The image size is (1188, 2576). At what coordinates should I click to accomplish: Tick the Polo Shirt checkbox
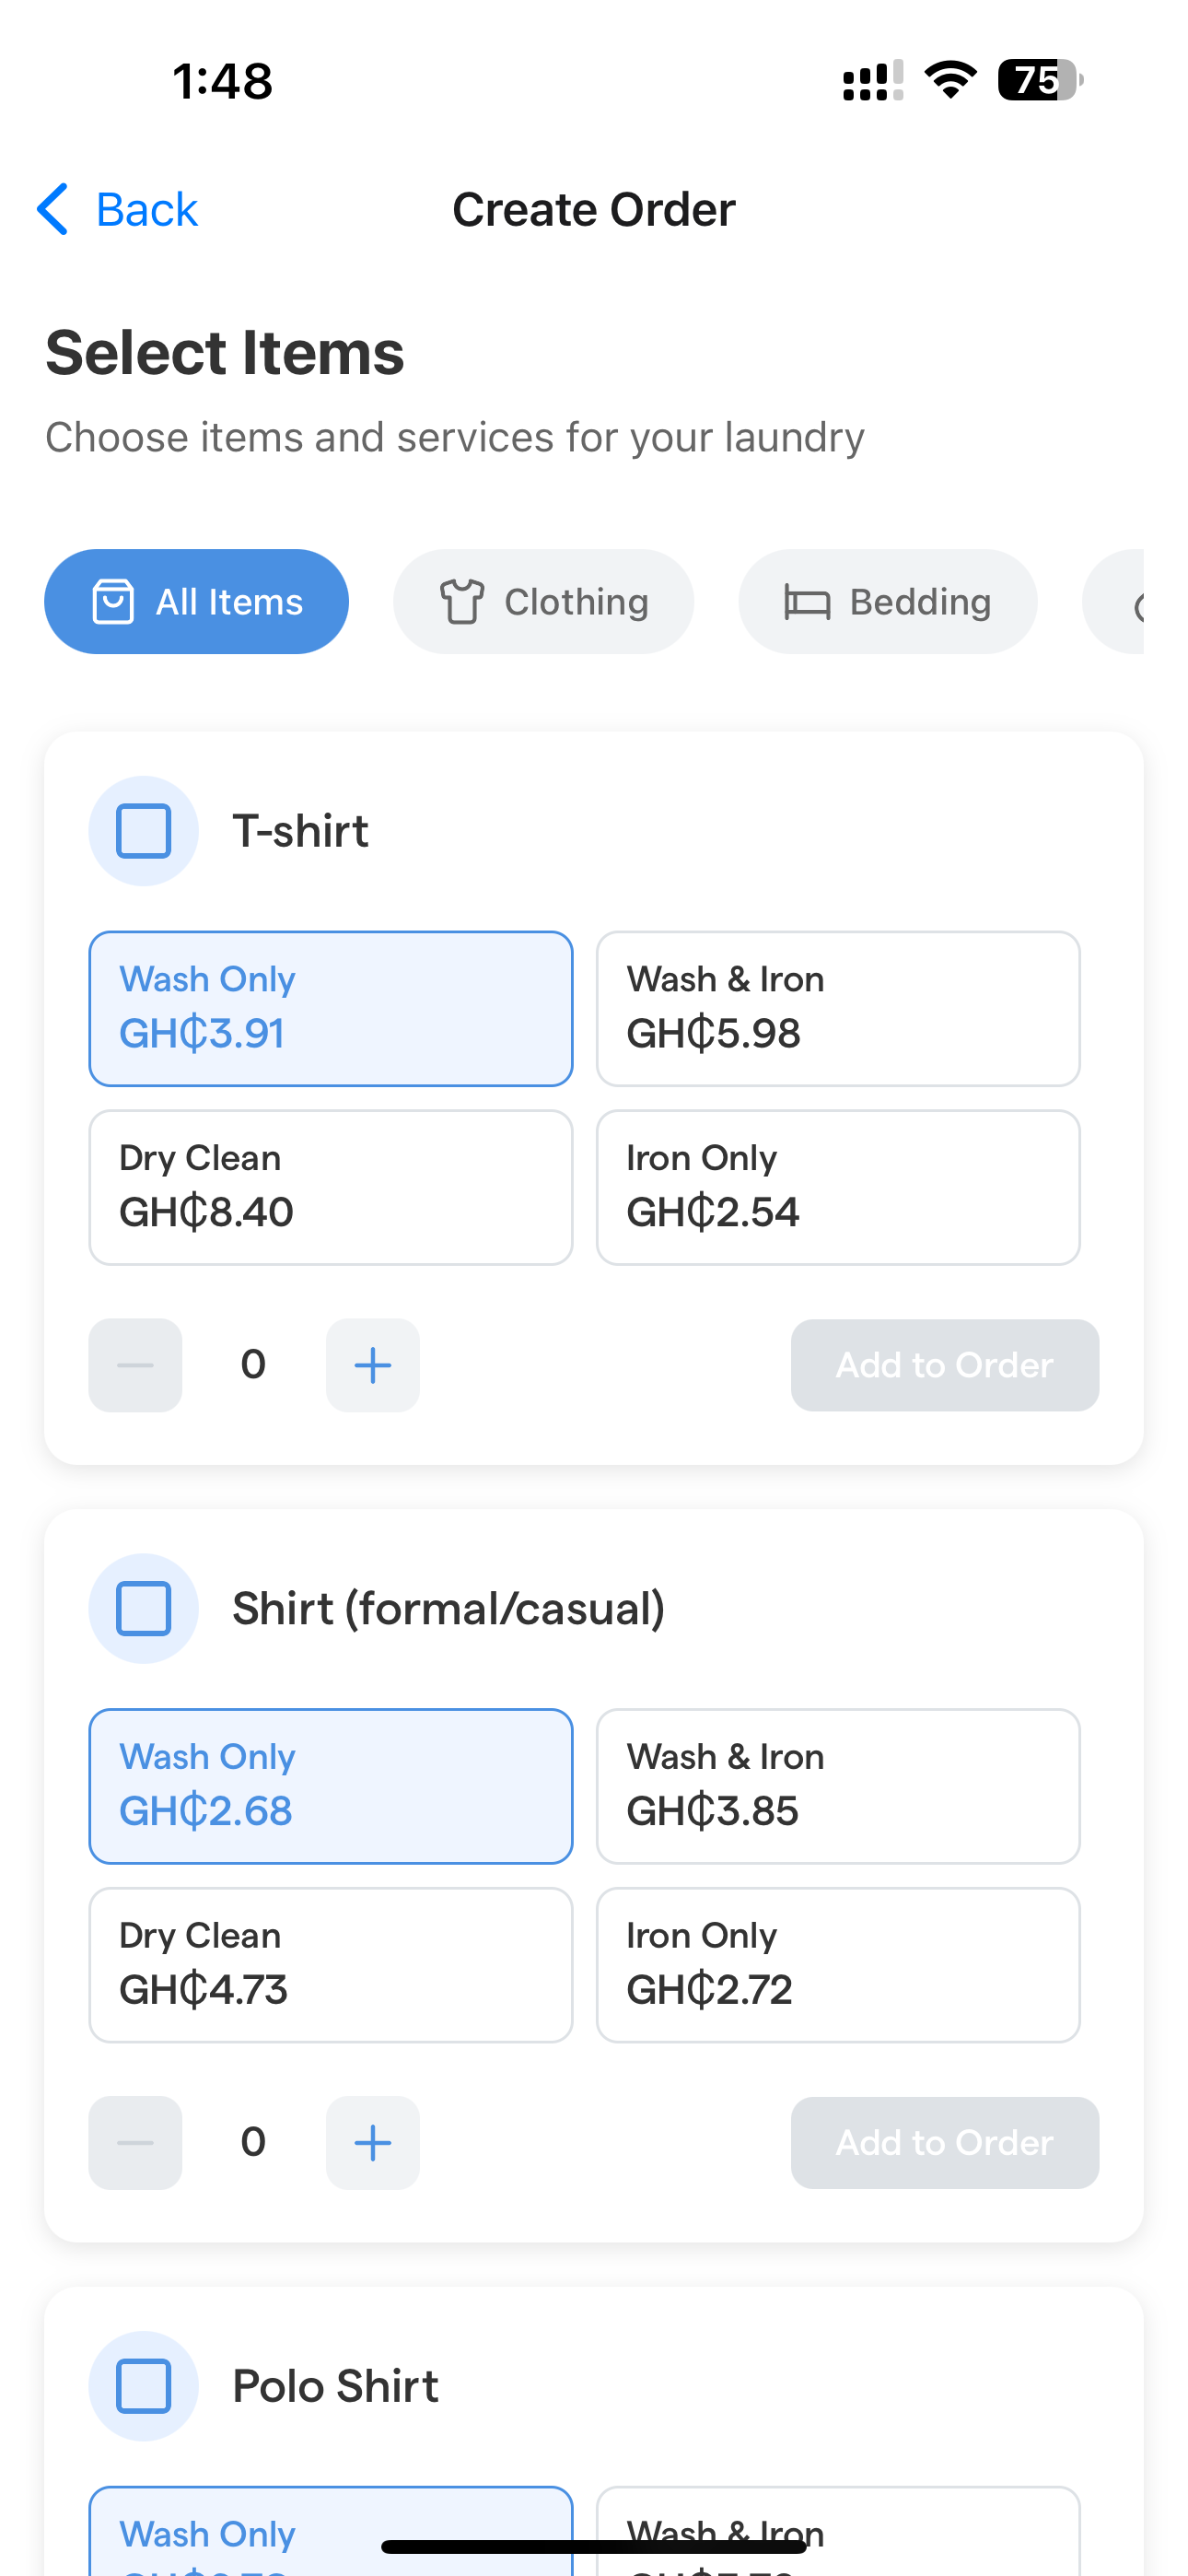pyautogui.click(x=143, y=2385)
